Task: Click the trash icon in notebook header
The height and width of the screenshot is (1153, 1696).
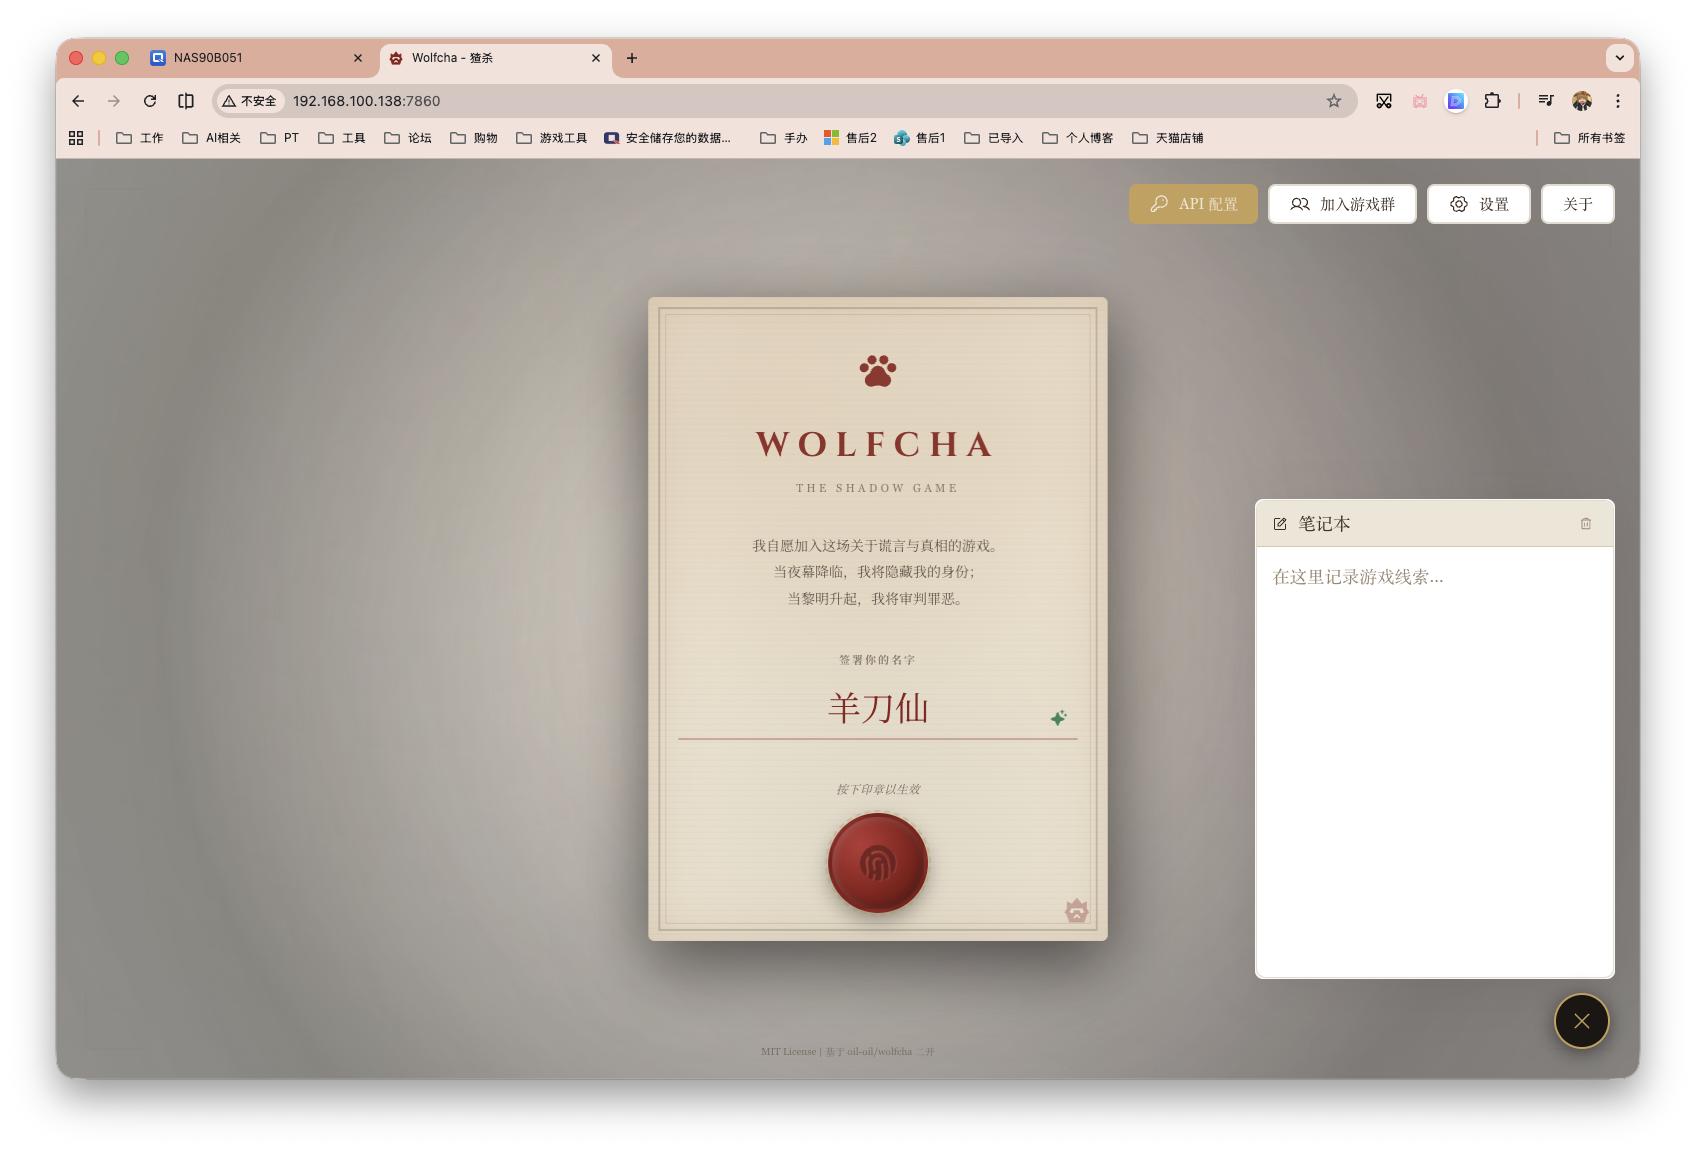Action: (x=1585, y=524)
